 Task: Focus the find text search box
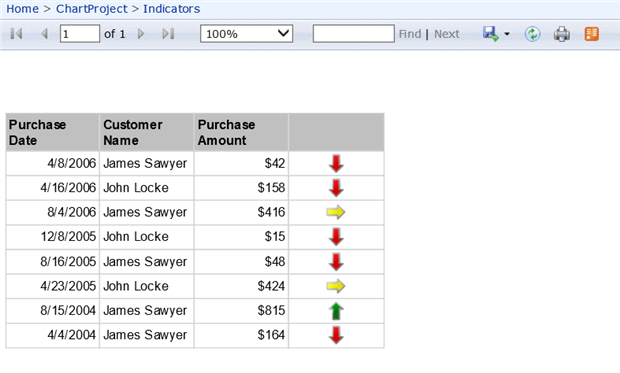(353, 34)
